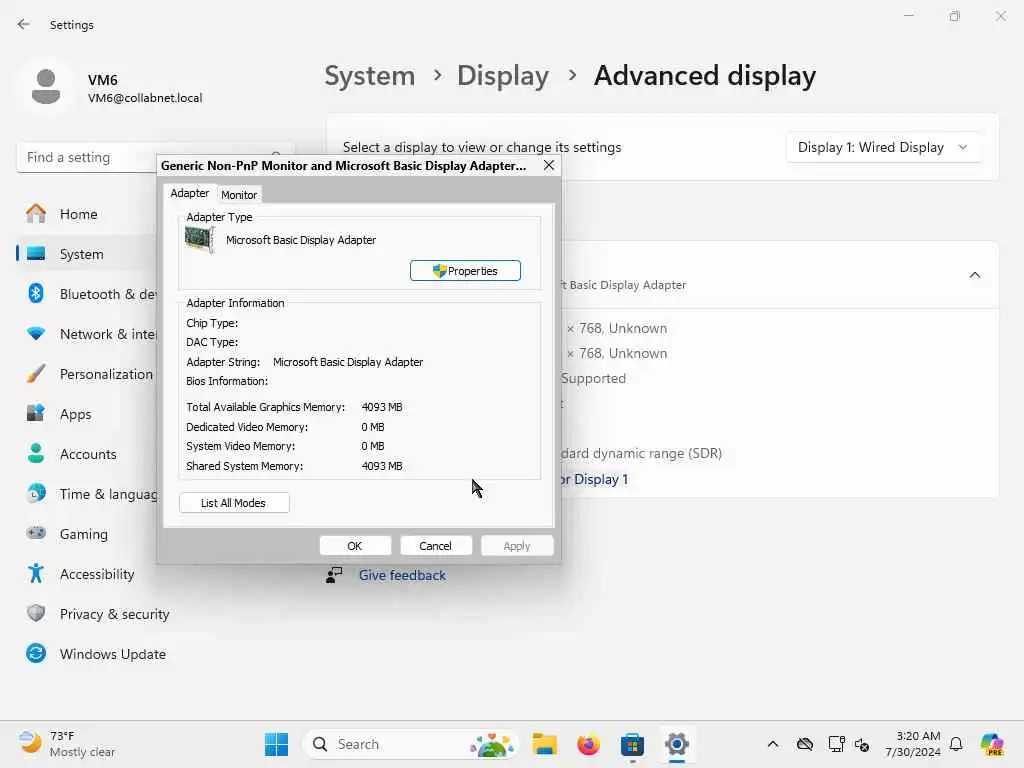
Task: Click the Home icon in Settings sidebar
Action: point(36,214)
